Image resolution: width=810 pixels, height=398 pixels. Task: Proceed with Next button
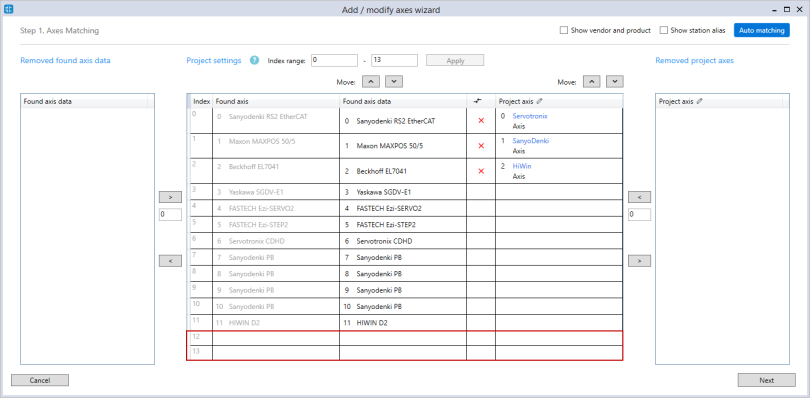[x=767, y=380]
